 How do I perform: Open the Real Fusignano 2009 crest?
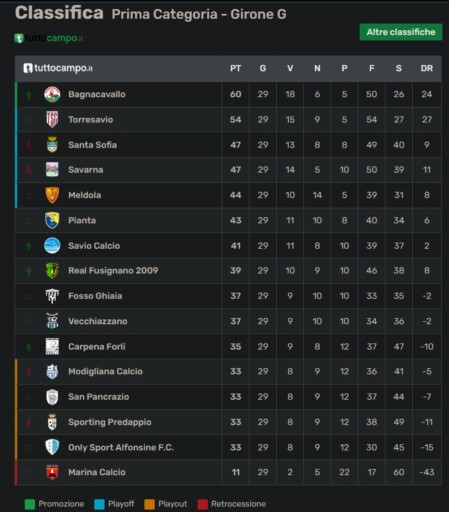pos(52,270)
